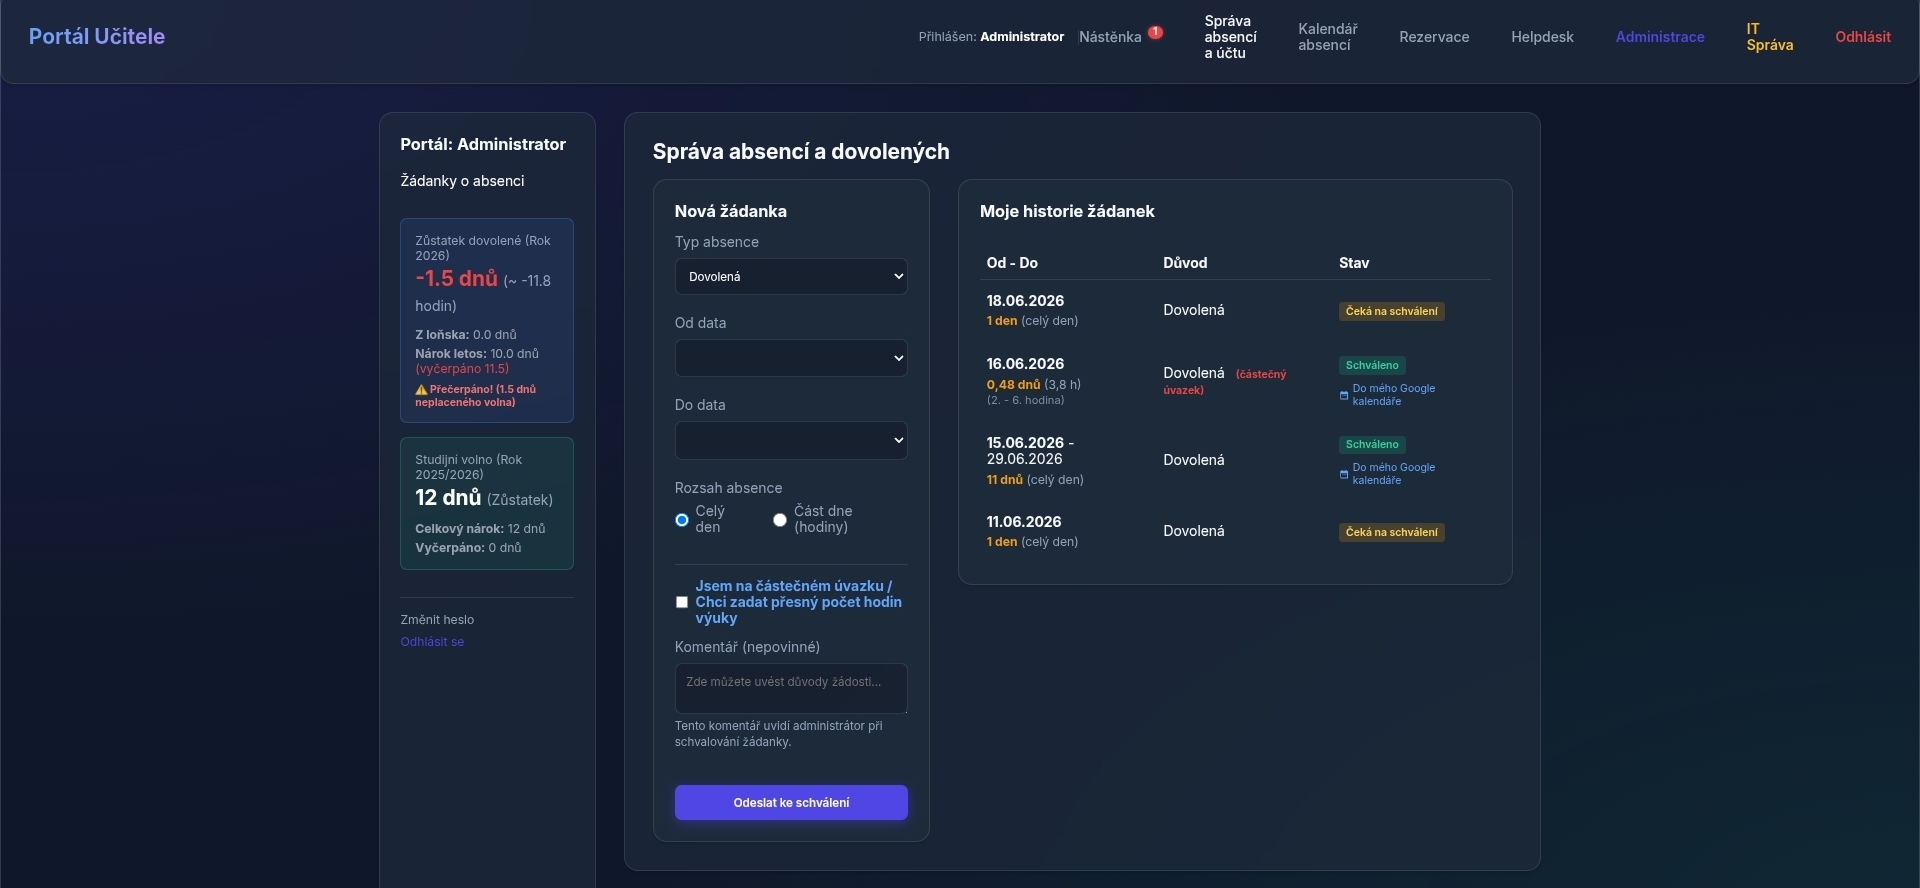This screenshot has height=888, width=1920.
Task: Select the Celý den radio button
Action: coord(682,520)
